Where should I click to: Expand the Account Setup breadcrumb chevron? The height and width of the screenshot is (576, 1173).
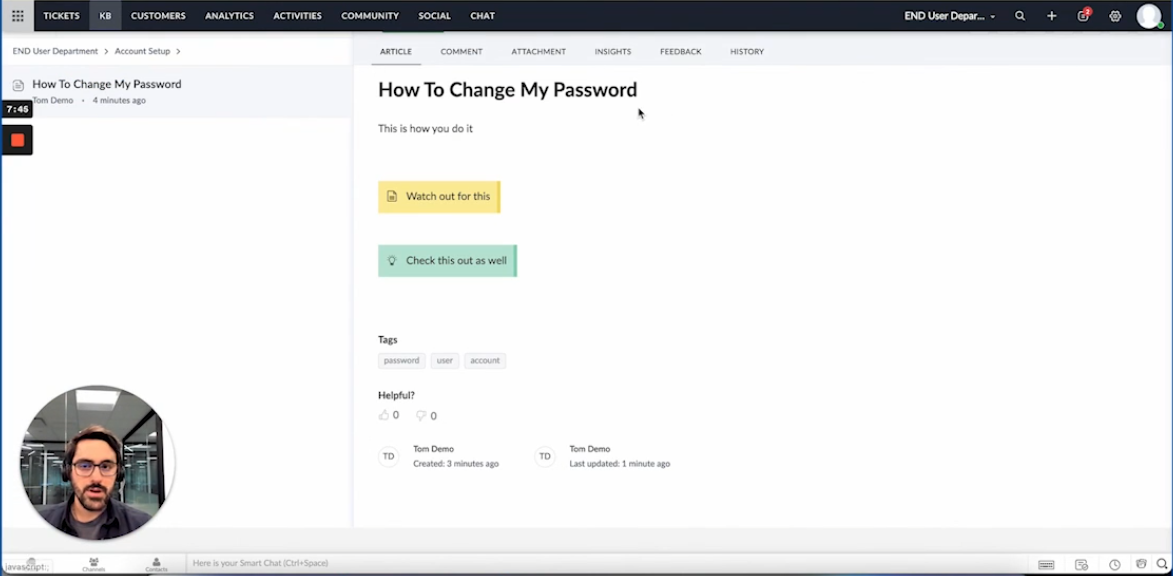point(178,51)
